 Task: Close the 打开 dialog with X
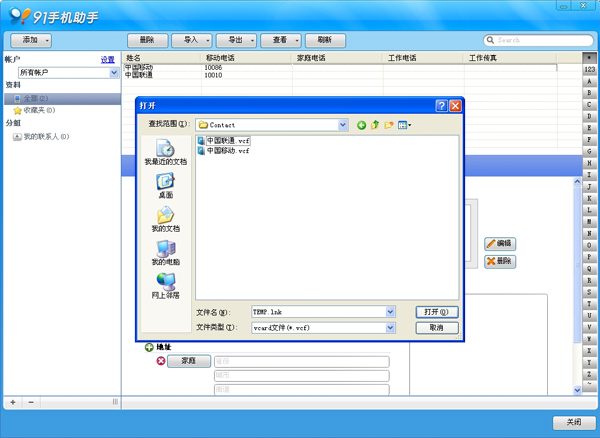point(455,106)
